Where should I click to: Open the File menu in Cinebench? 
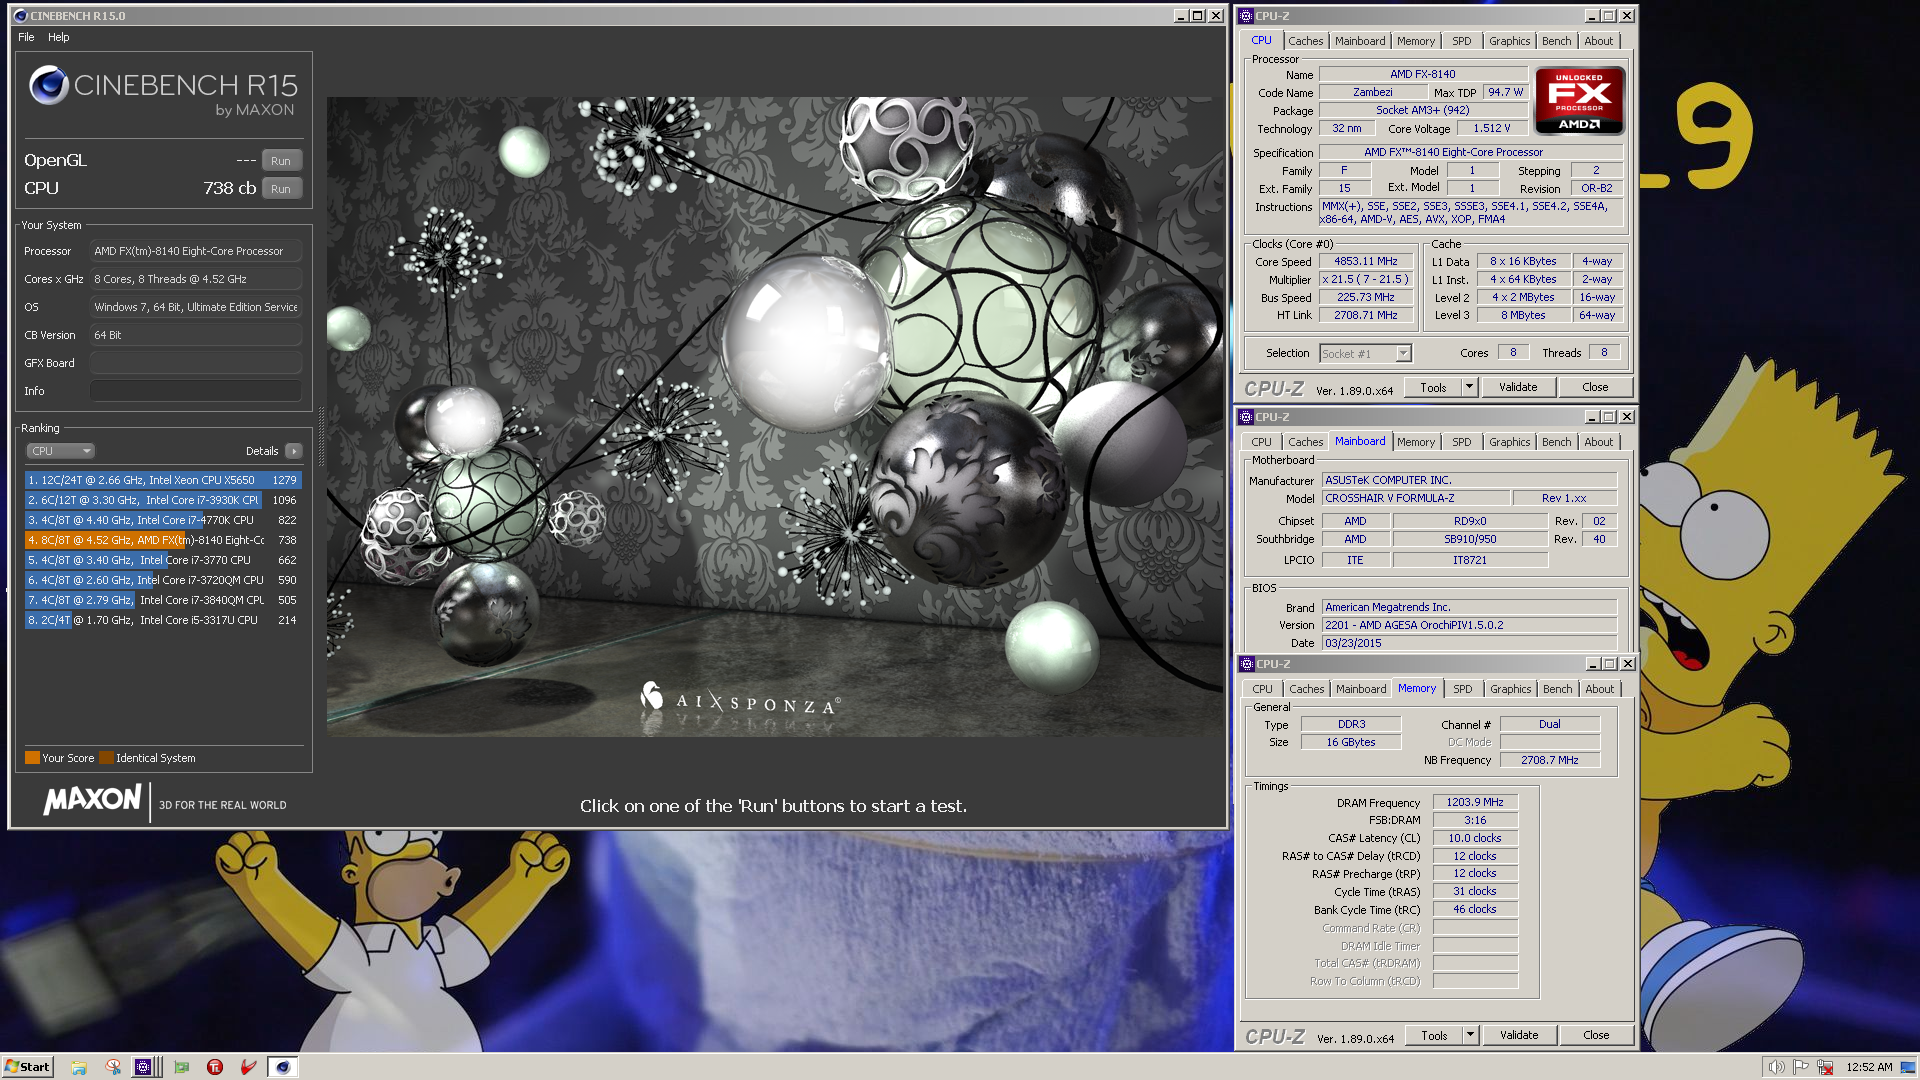(x=26, y=37)
